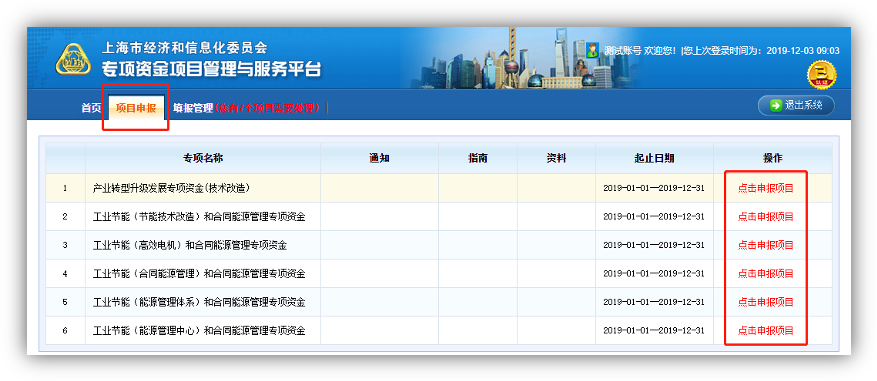
Task: Click 点击申报项目 for row 2 节能技术改造
Action: point(765,217)
